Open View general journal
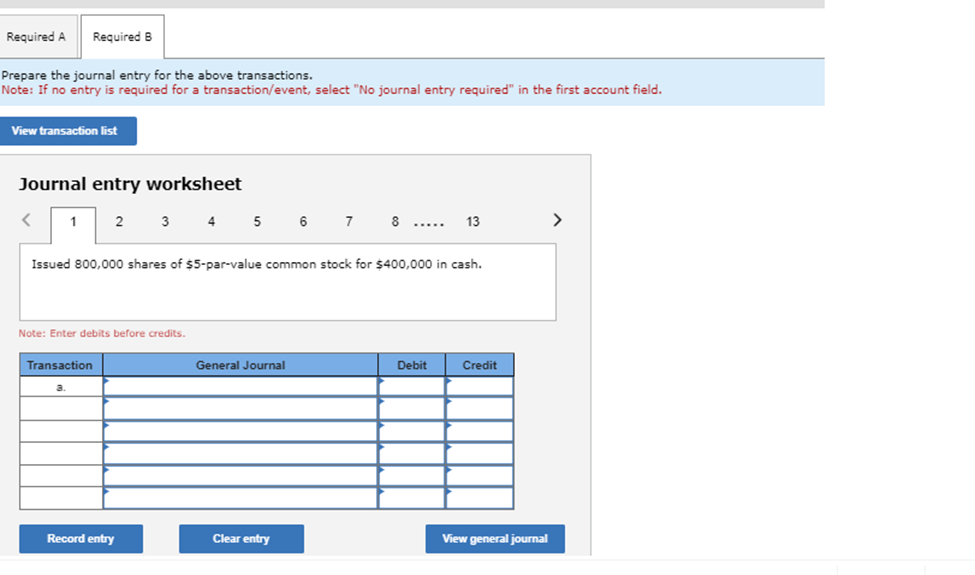This screenshot has height=575, width=975. click(495, 539)
